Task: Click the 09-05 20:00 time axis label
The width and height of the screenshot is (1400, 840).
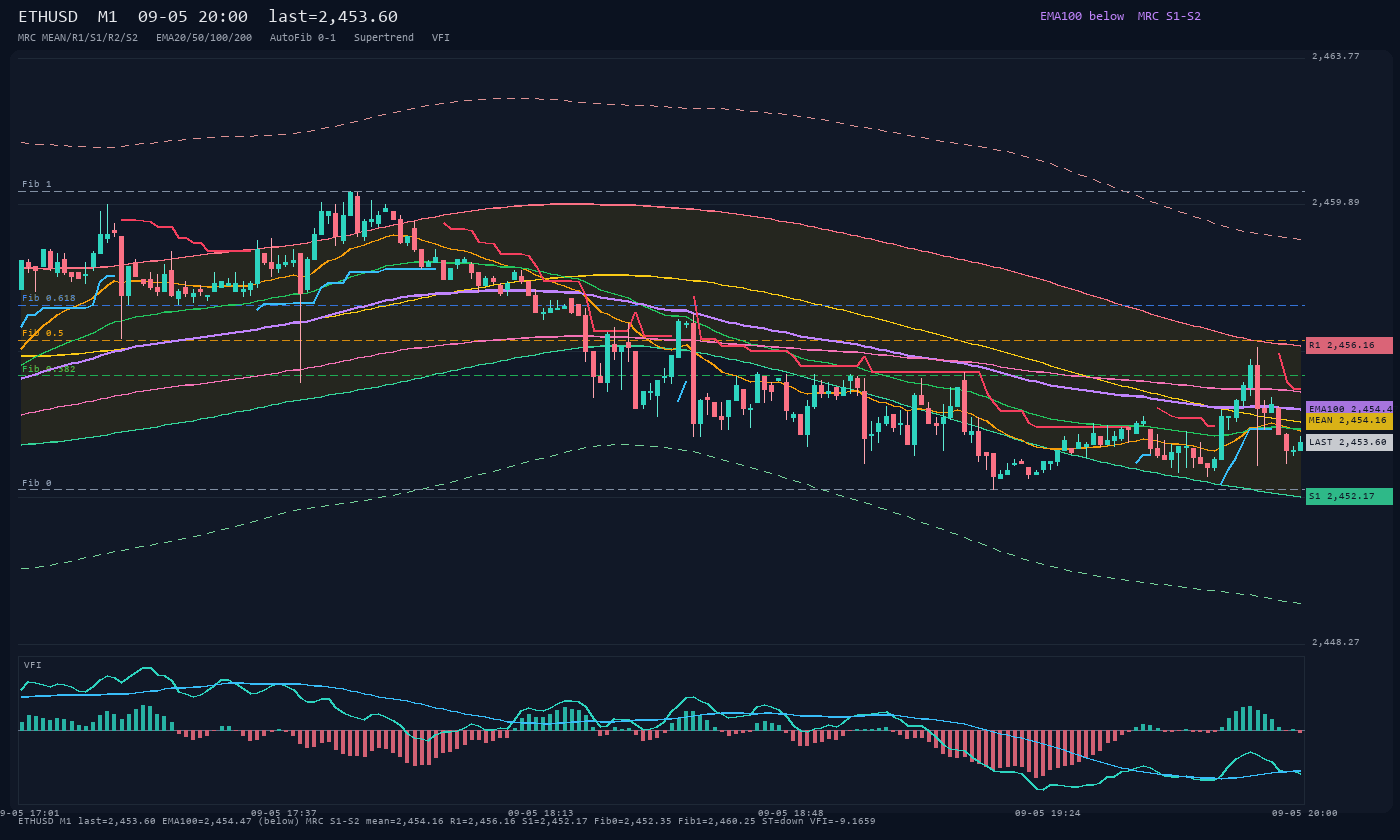Action: click(1305, 813)
